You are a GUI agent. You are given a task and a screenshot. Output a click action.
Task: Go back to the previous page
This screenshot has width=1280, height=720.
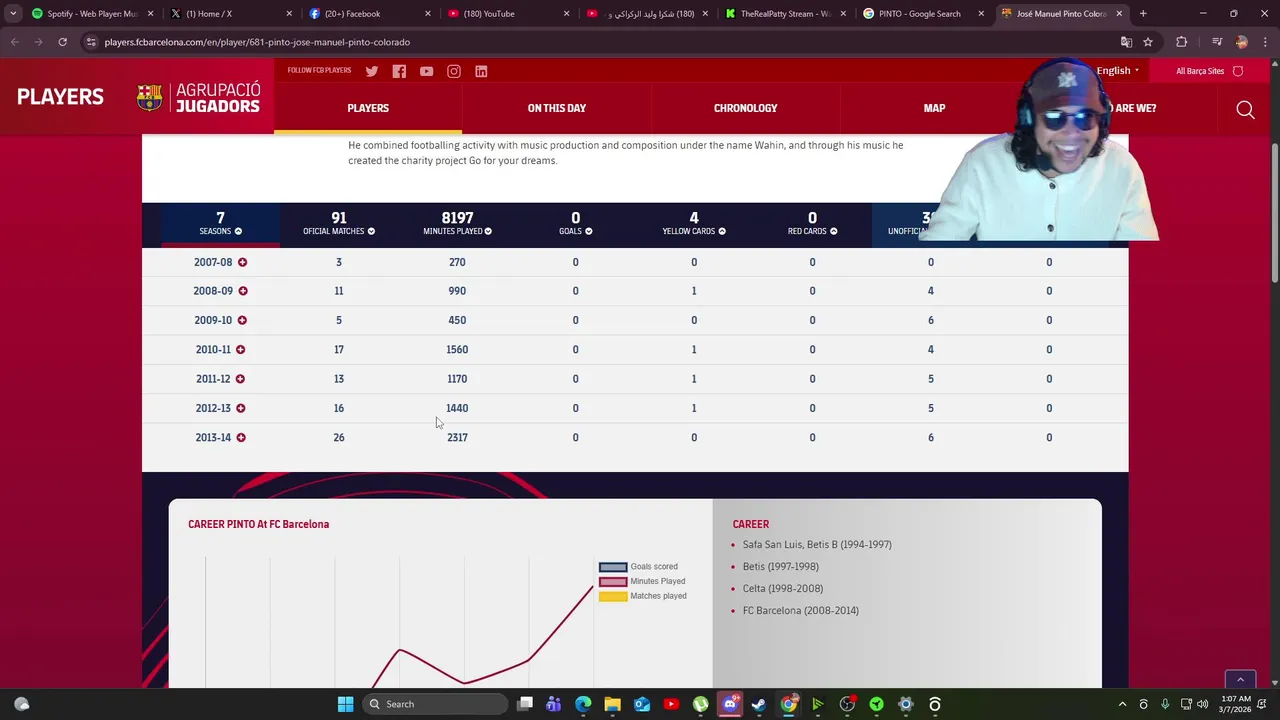[15, 42]
